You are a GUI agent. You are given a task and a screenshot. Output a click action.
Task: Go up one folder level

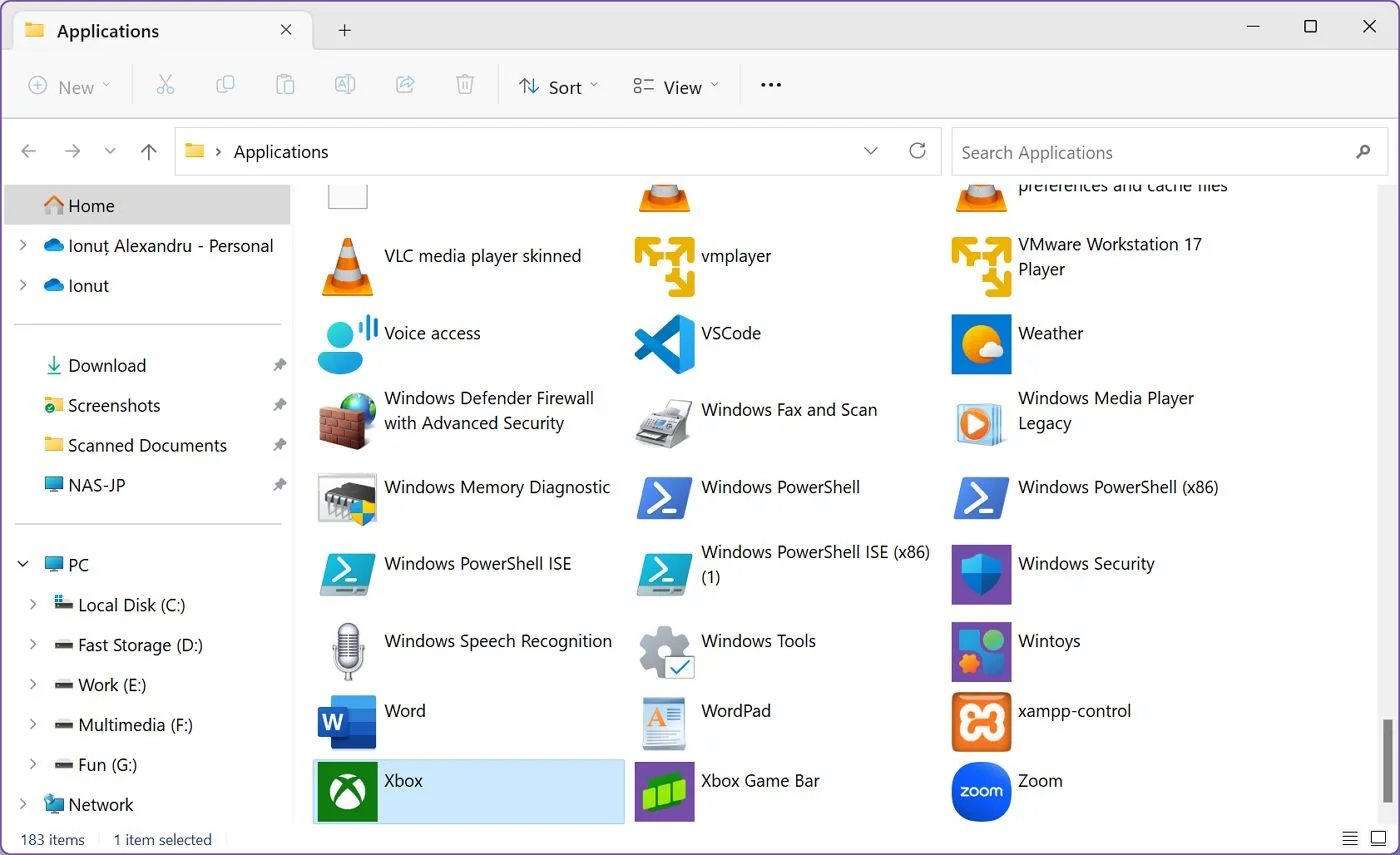[x=149, y=152]
